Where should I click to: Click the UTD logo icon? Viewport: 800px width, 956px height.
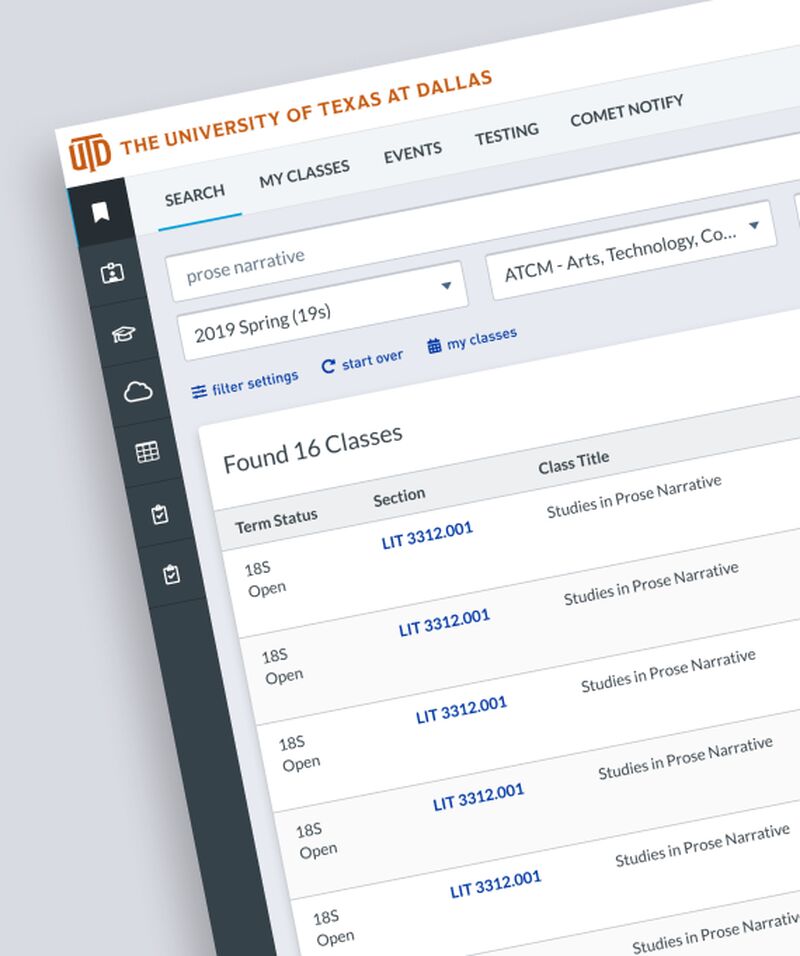click(90, 153)
